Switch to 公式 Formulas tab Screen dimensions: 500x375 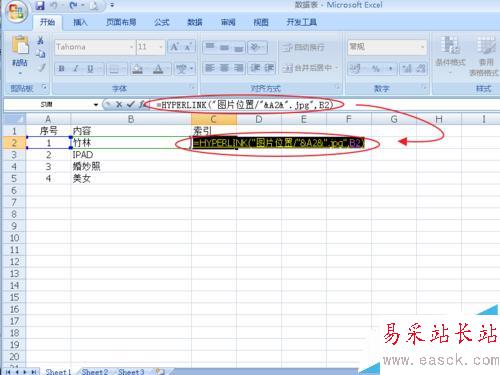[162, 22]
